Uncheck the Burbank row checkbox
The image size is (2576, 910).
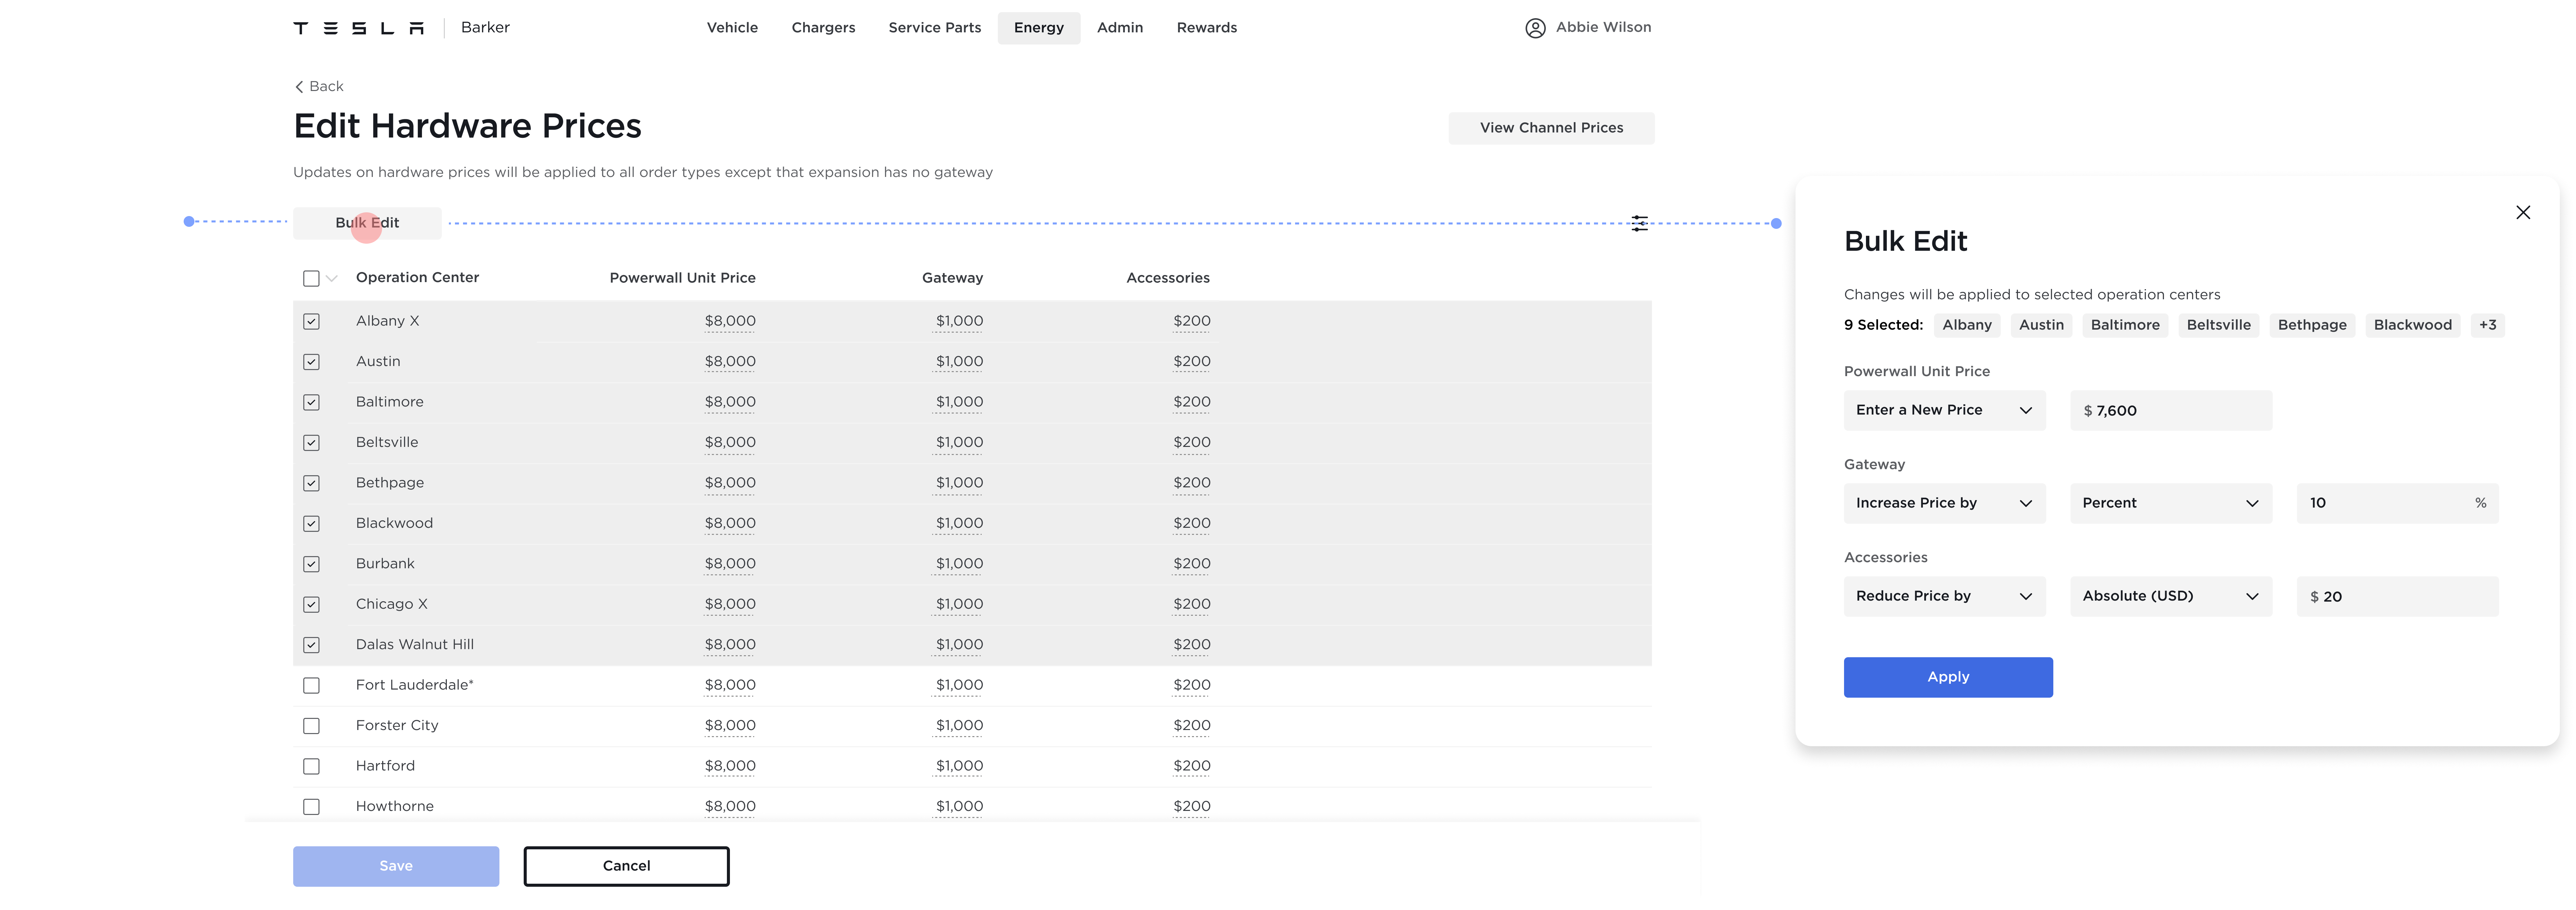311,564
